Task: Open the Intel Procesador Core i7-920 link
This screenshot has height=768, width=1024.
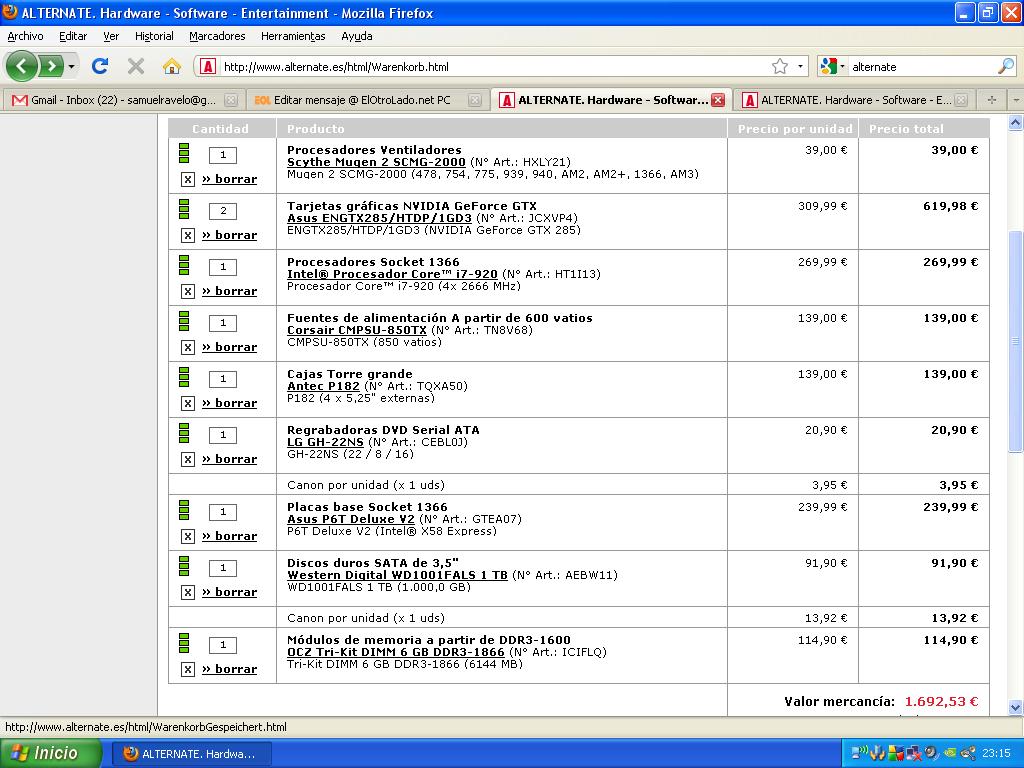Action: click(x=392, y=274)
